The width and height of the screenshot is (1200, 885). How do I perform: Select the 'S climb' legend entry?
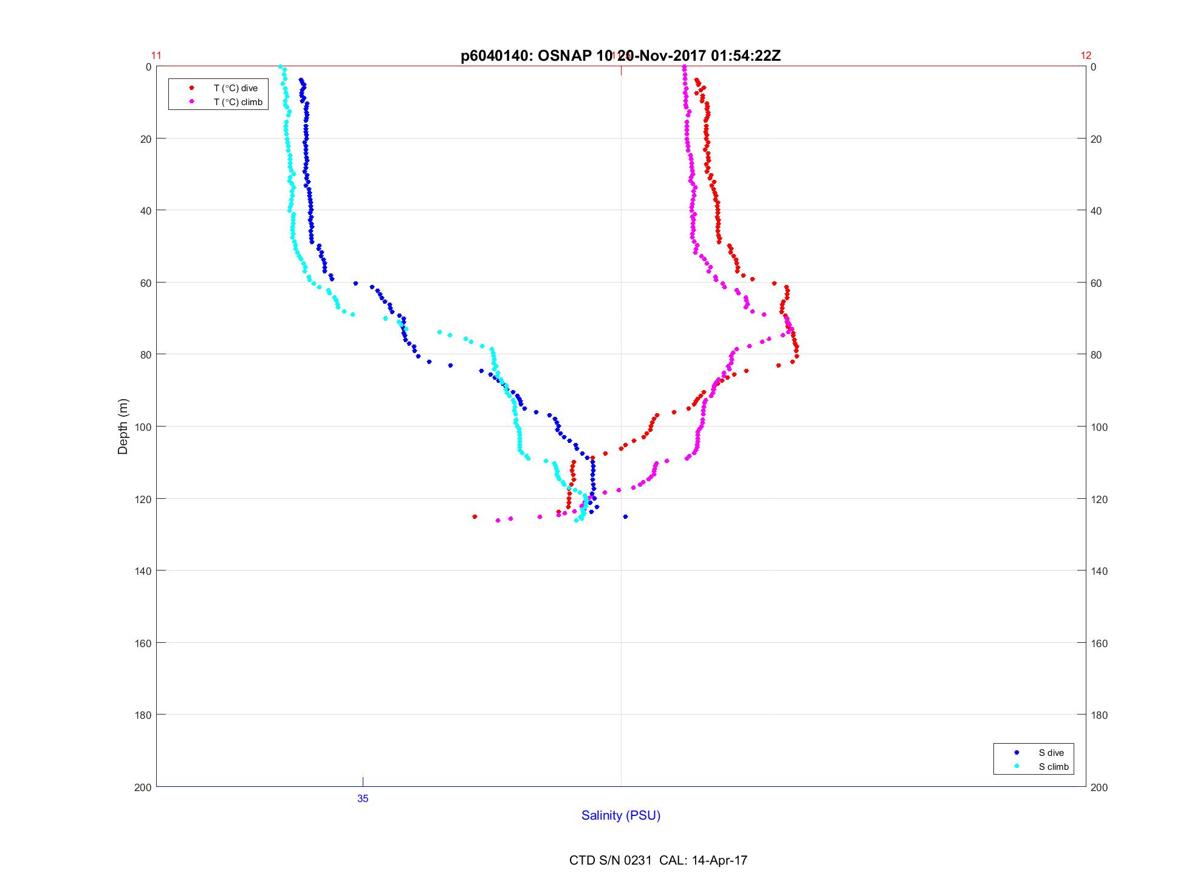(1053, 767)
